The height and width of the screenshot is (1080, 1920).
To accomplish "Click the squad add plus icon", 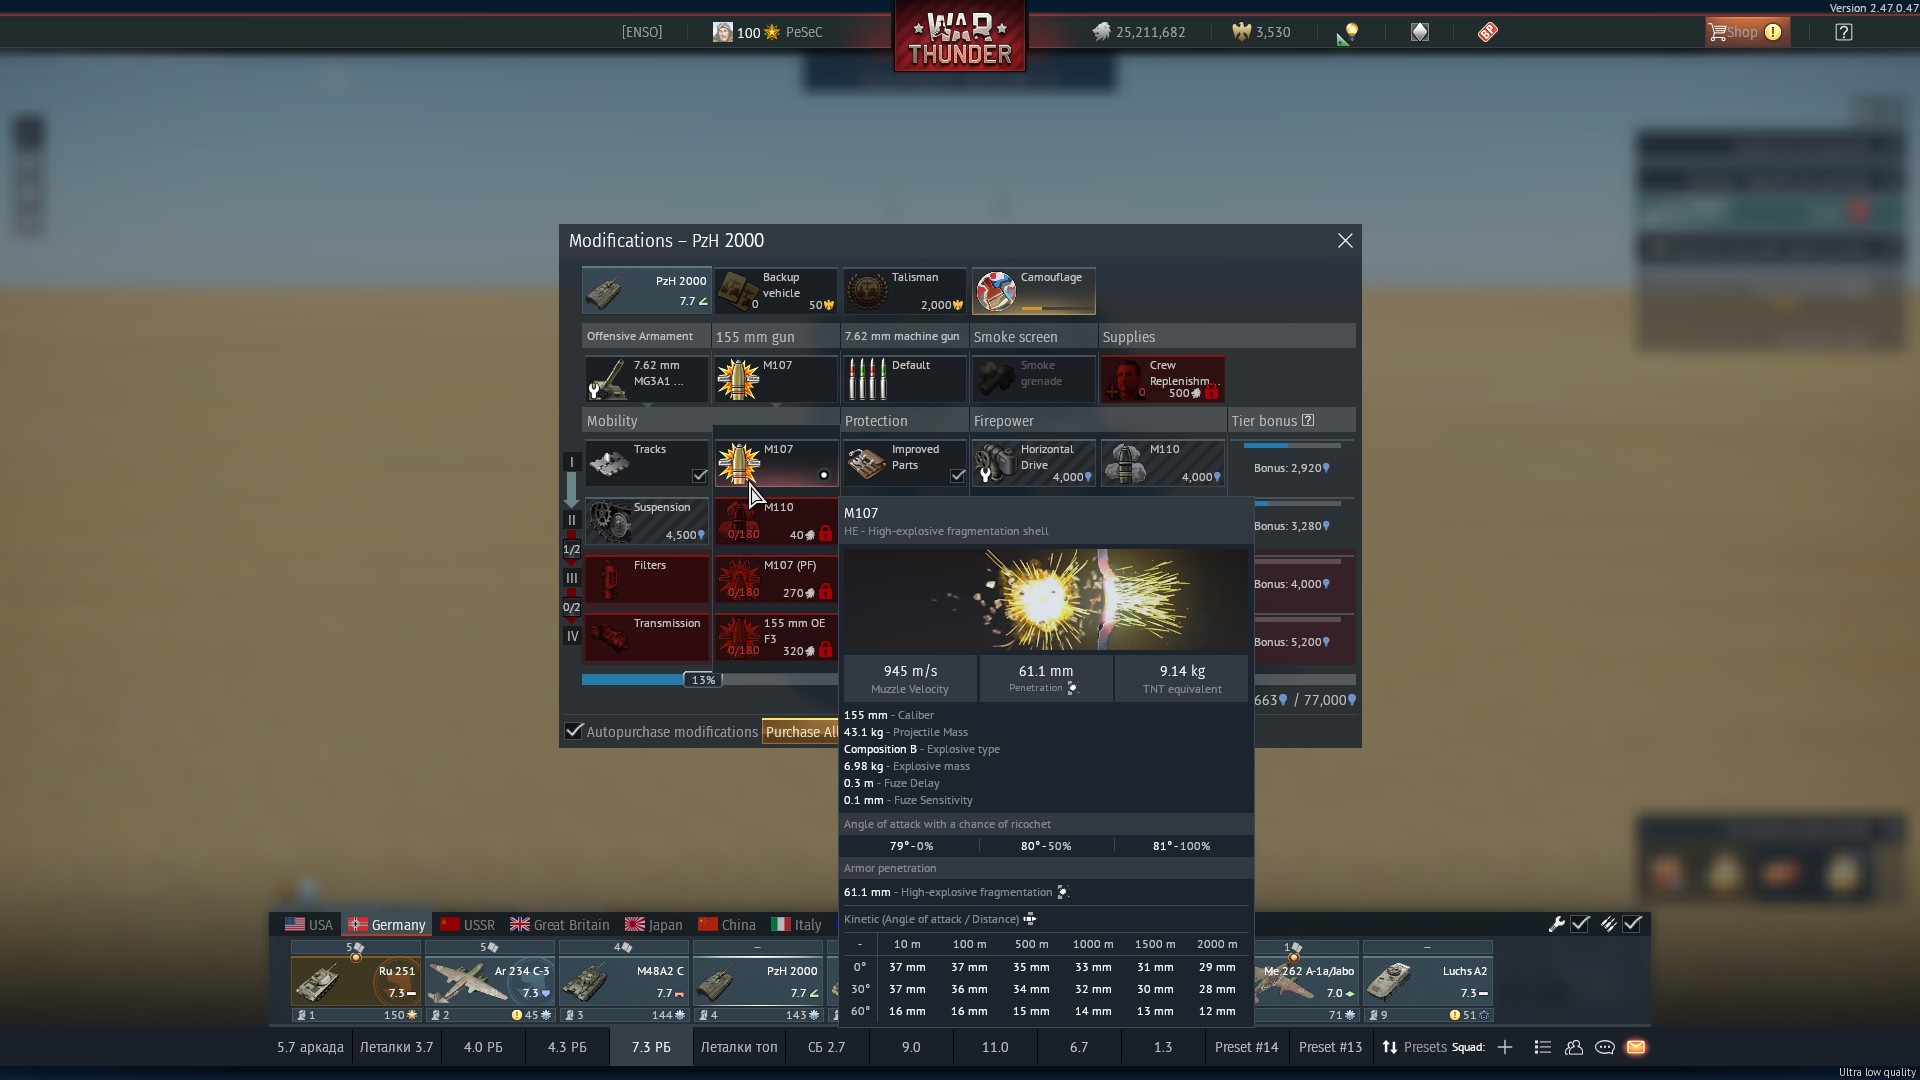I will (x=1505, y=1047).
